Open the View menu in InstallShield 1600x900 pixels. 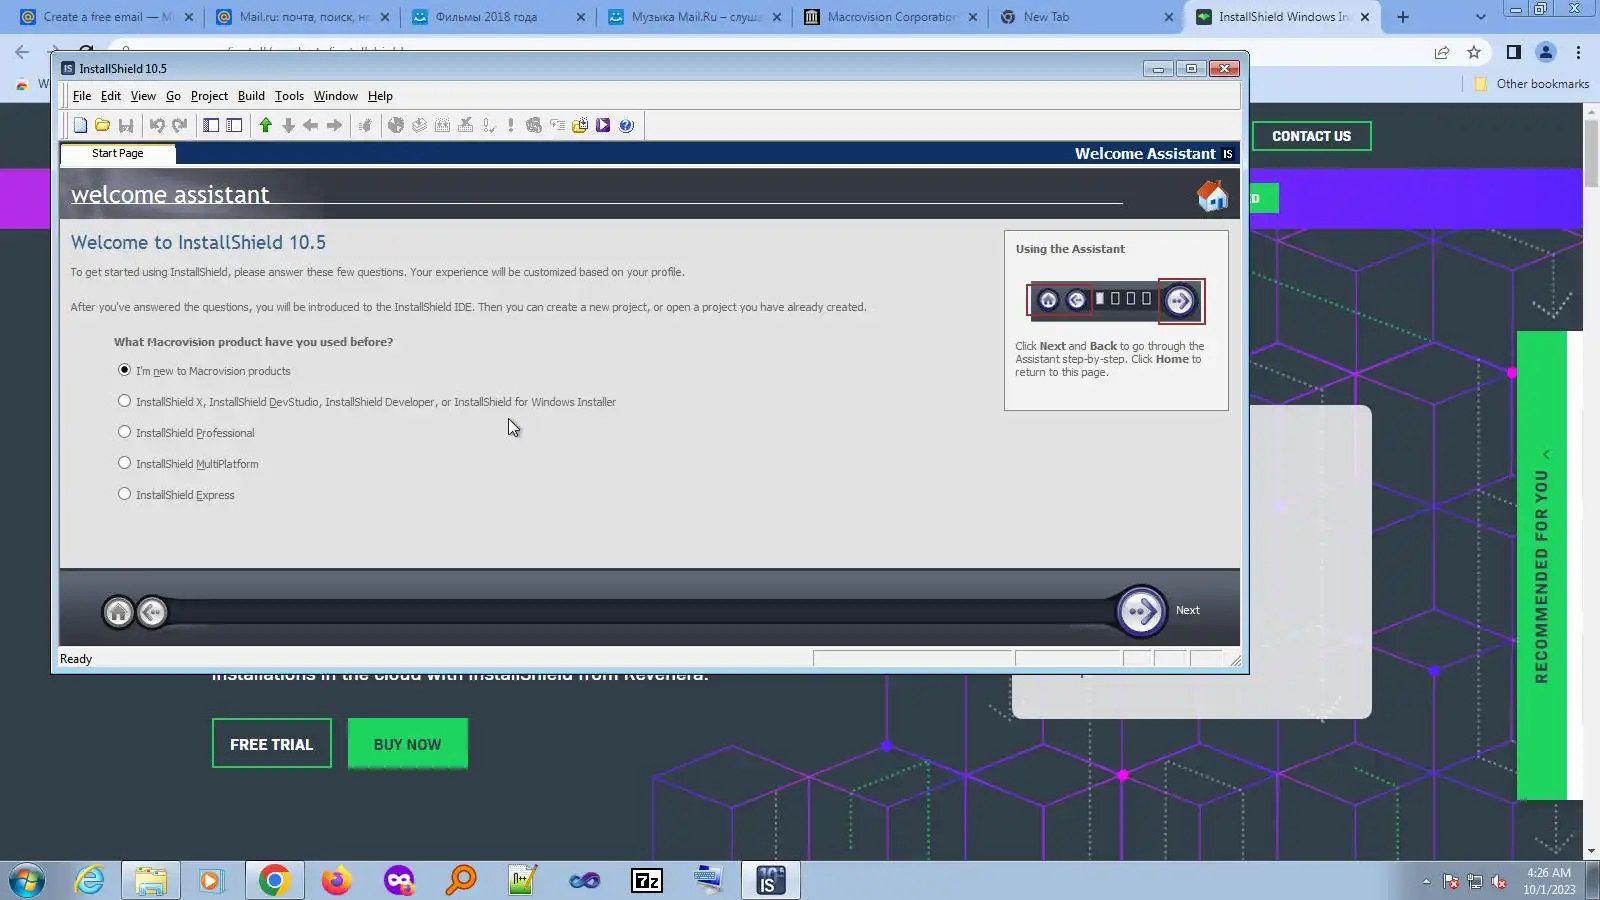143,96
